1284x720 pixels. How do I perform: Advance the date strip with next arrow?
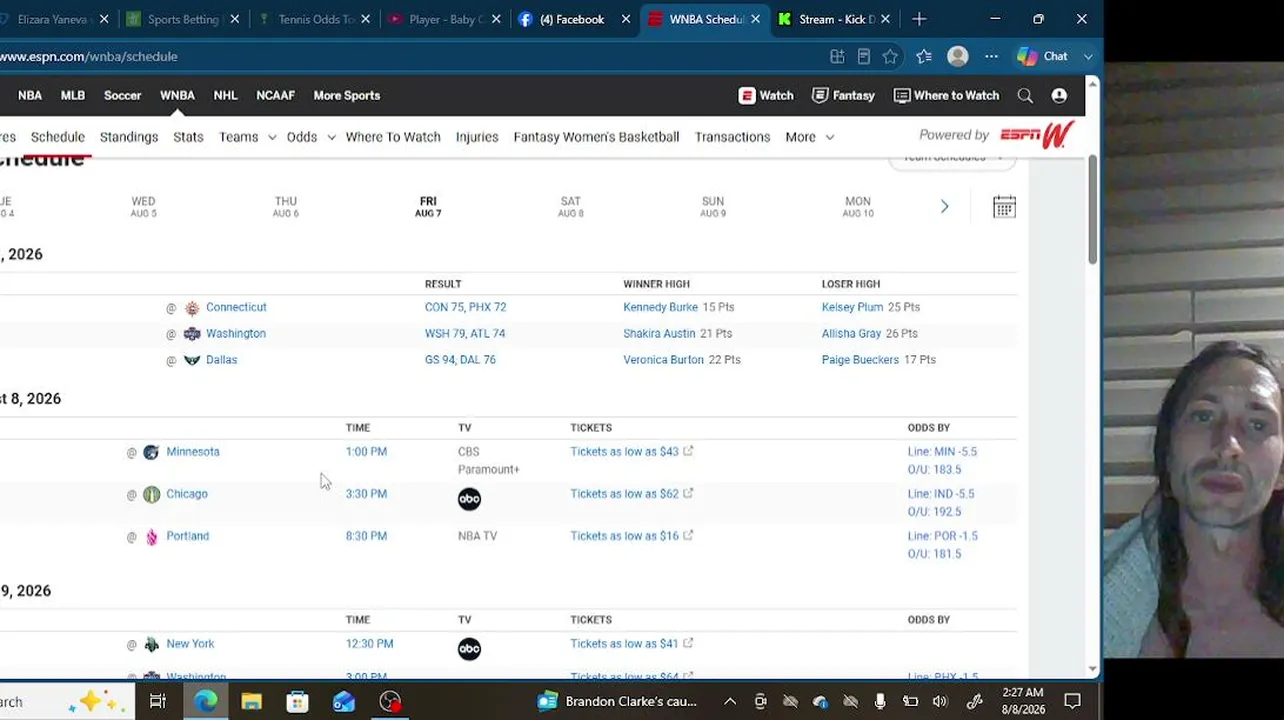(944, 206)
